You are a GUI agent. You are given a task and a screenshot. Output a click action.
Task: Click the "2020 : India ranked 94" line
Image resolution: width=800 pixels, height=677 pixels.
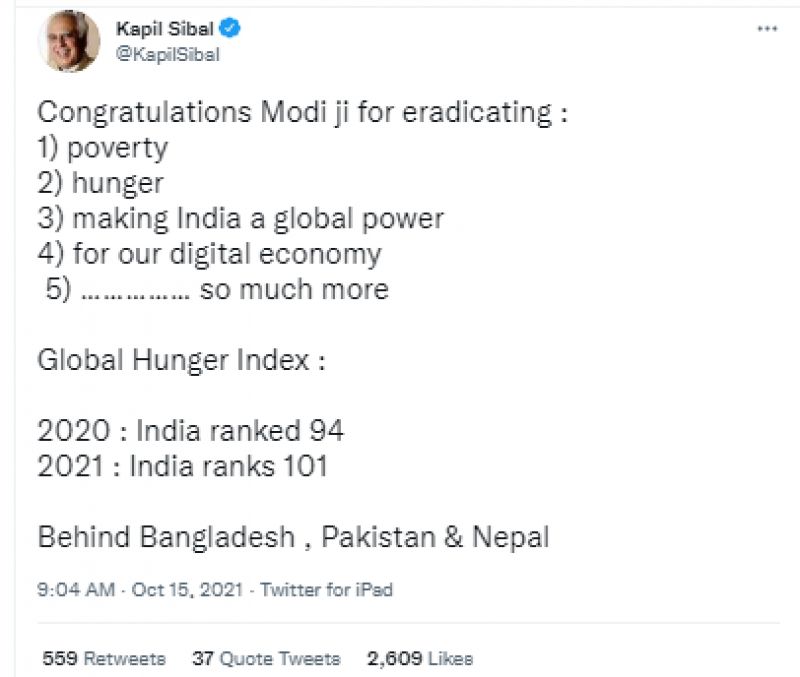(x=191, y=431)
